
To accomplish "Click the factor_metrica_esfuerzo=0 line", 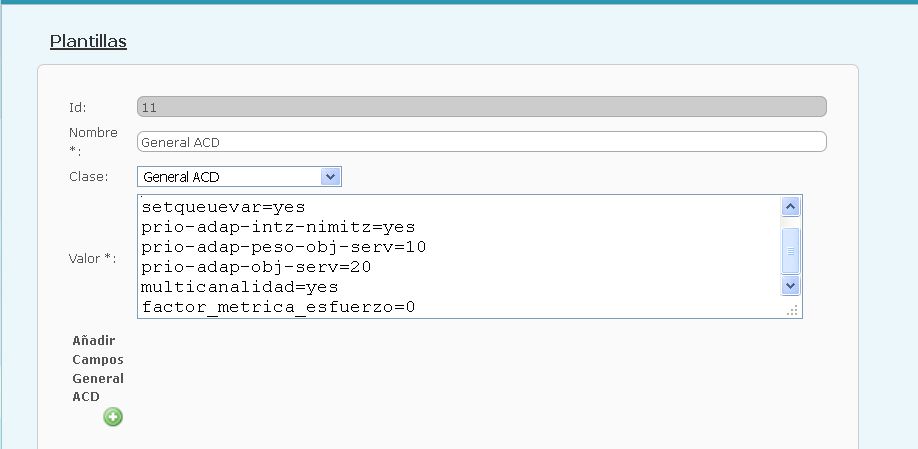I will coord(278,307).
